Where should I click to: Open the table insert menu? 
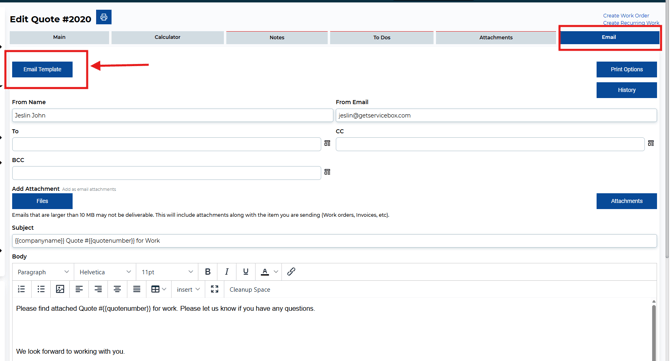159,289
